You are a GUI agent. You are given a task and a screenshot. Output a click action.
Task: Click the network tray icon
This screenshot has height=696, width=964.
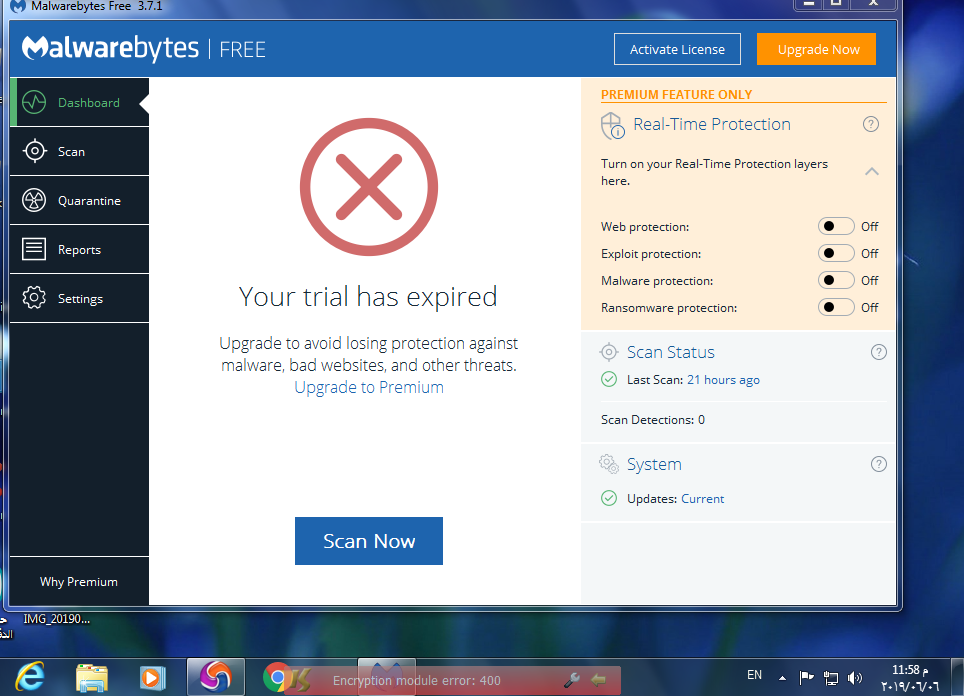tap(831, 678)
